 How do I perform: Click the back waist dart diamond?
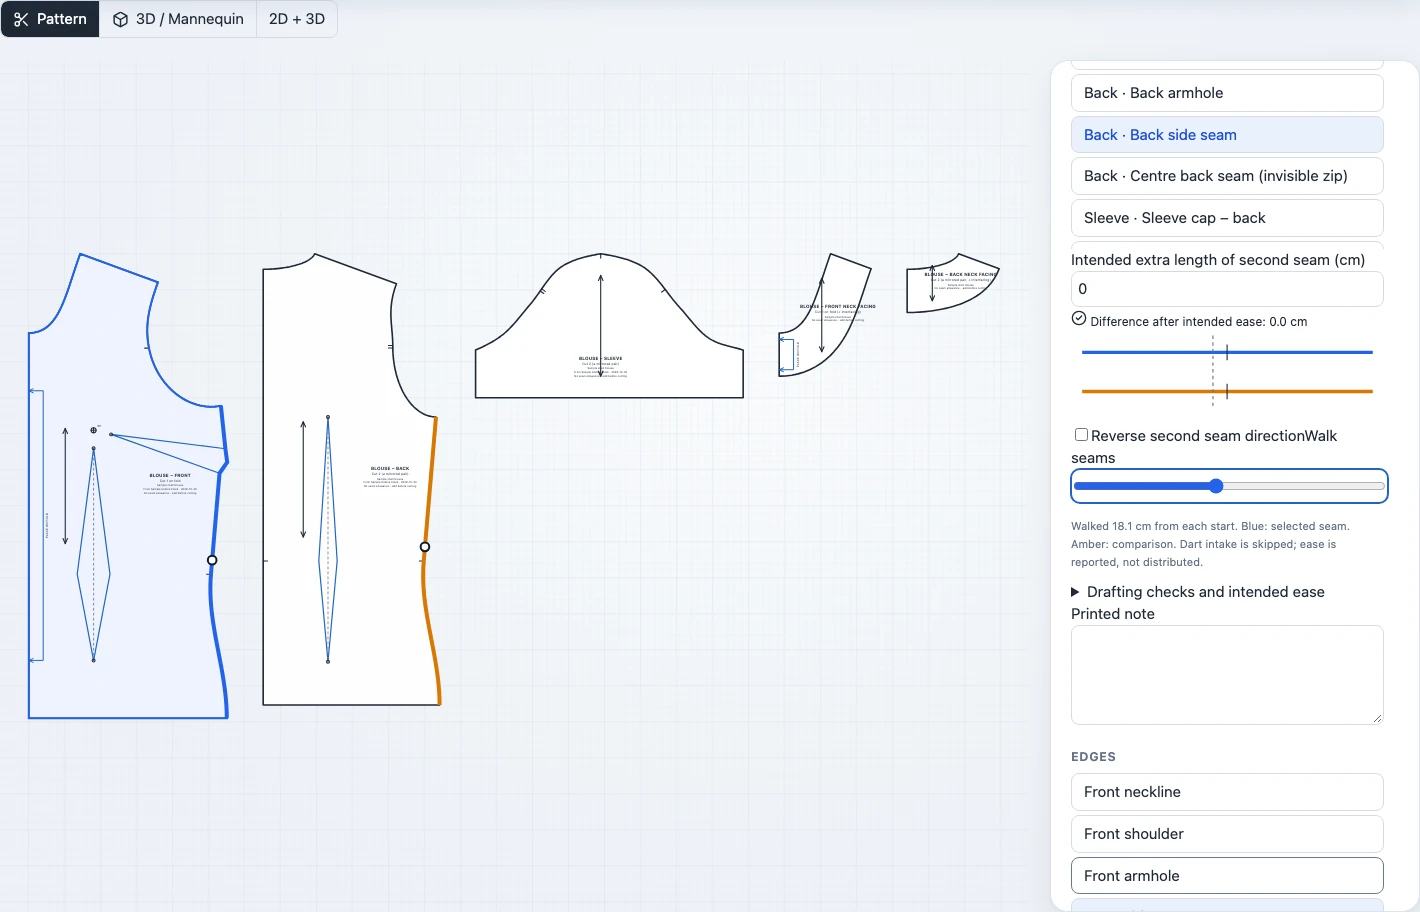328,540
